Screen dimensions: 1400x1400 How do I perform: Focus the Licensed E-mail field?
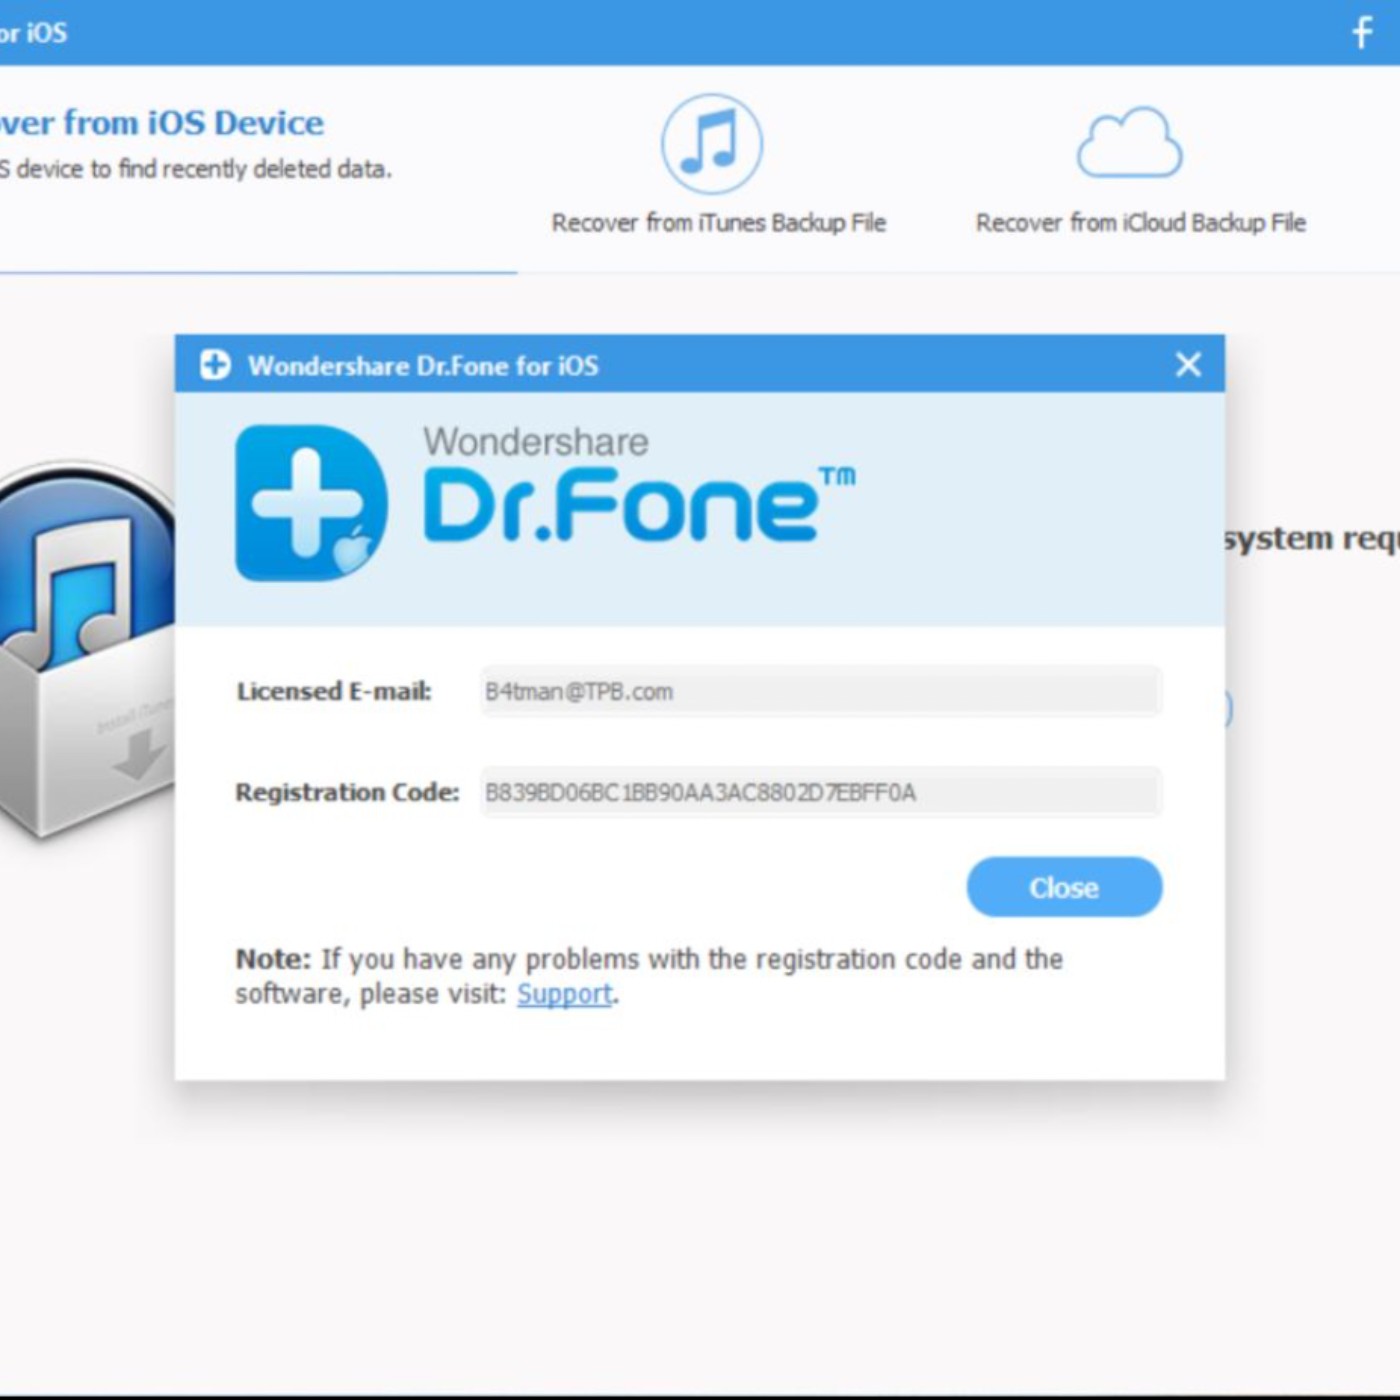[x=821, y=691]
